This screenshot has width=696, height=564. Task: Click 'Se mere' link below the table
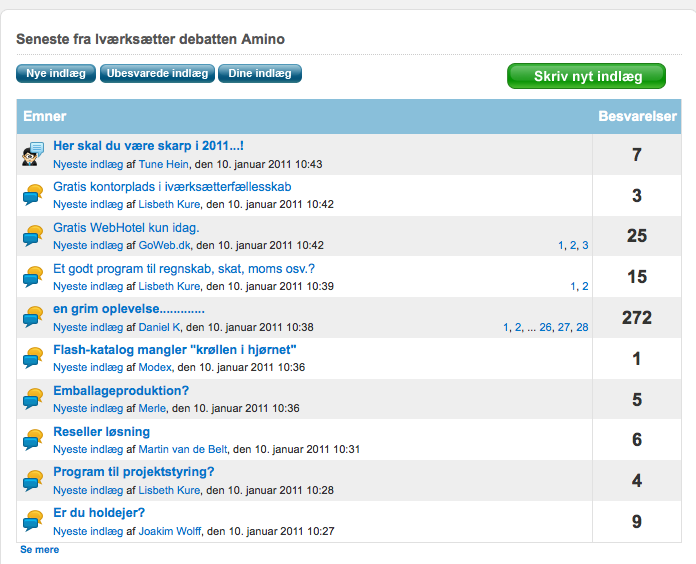[x=40, y=549]
